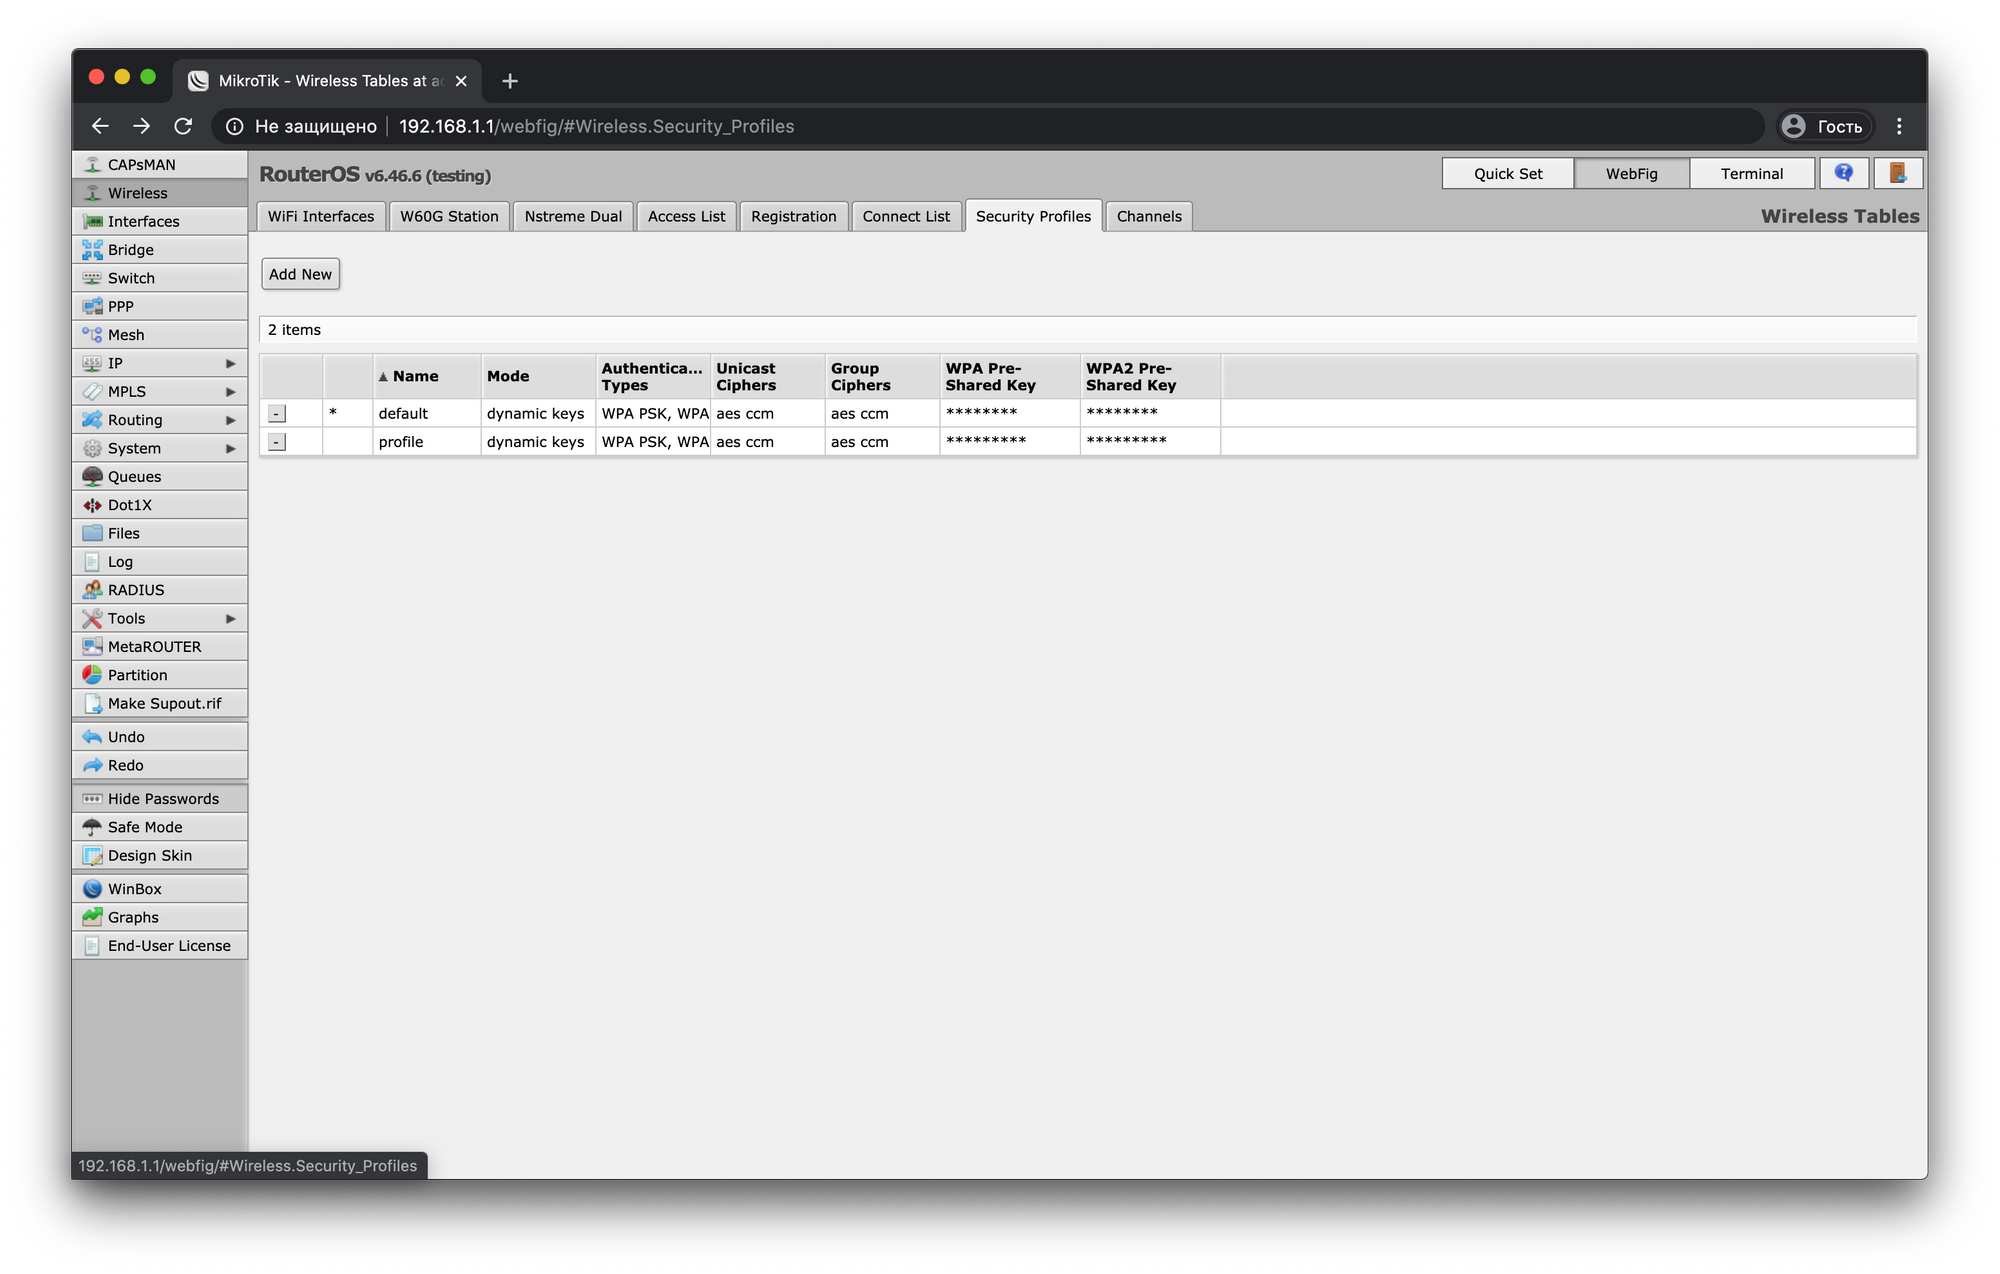This screenshot has height=1274, width=2000.
Task: Click the blue help question icon
Action: 1844,173
